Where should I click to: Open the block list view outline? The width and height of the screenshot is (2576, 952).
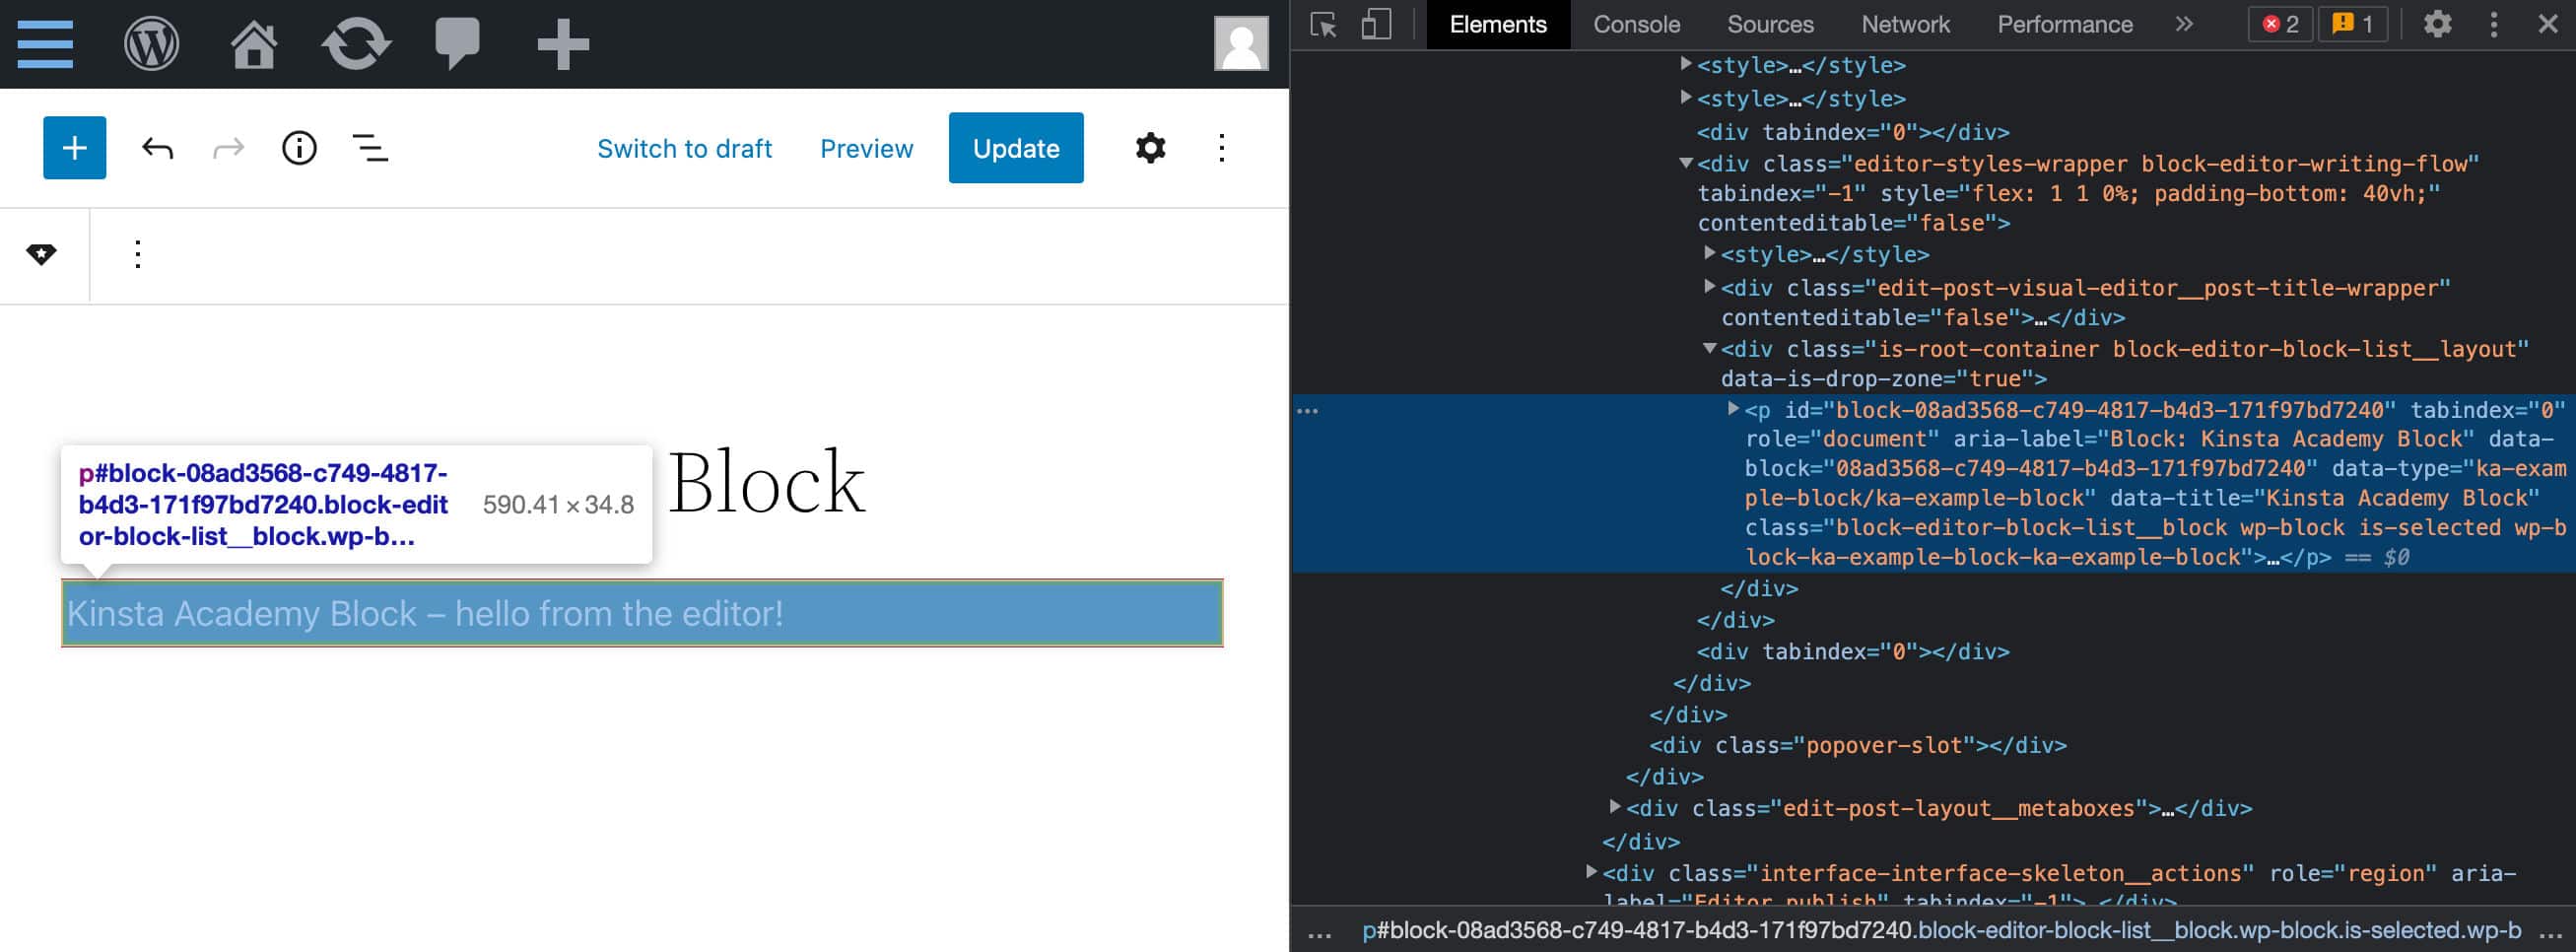pos(370,148)
